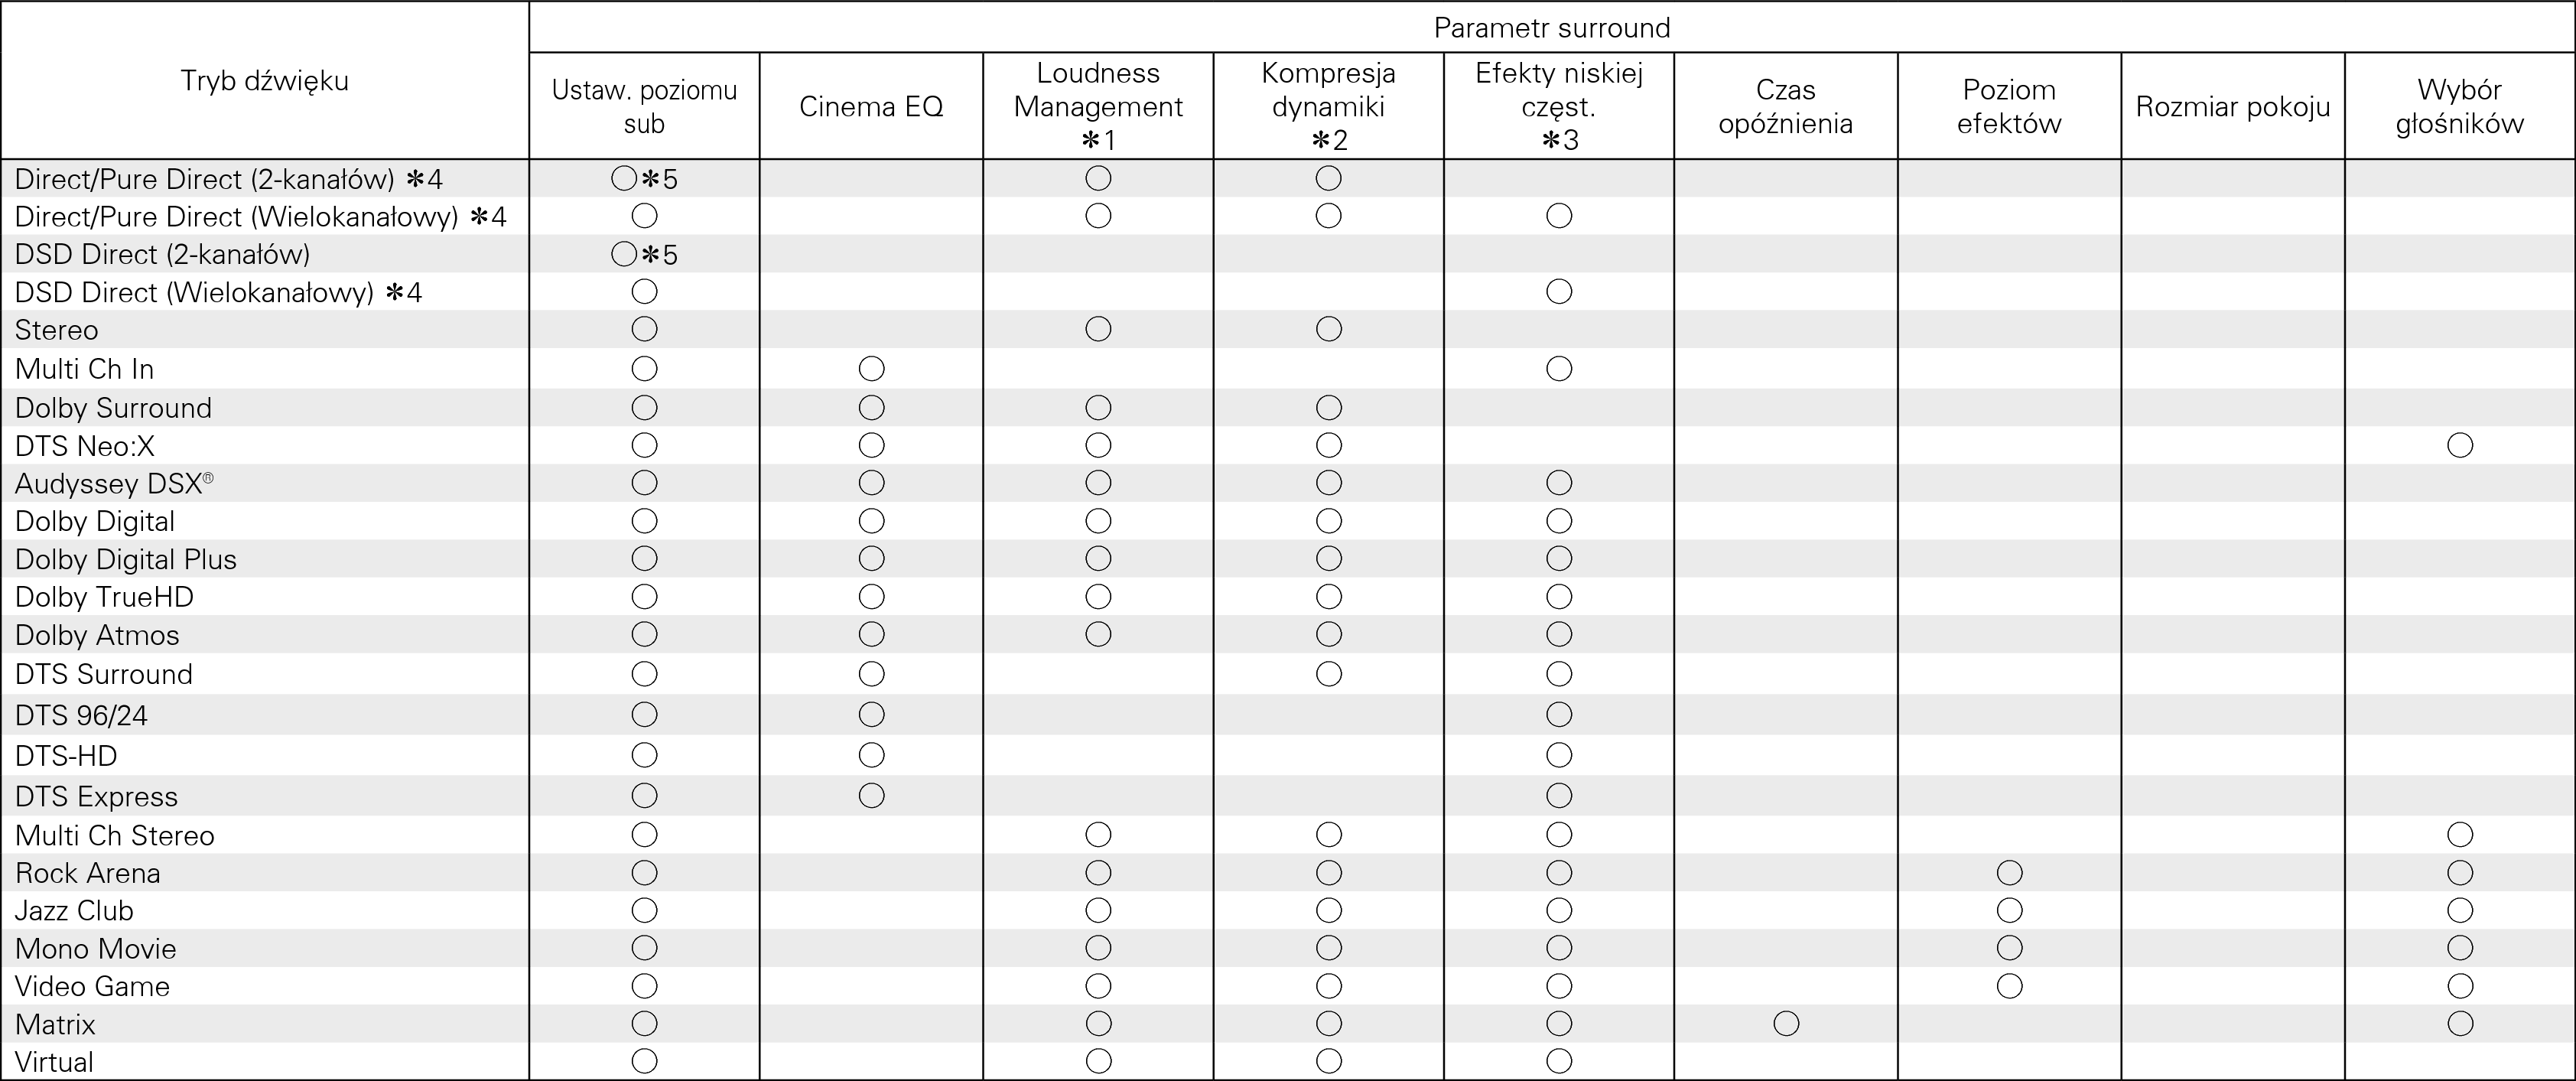Click Stereo circle under Loudness Management
2576x1081 pixels.
click(1098, 329)
